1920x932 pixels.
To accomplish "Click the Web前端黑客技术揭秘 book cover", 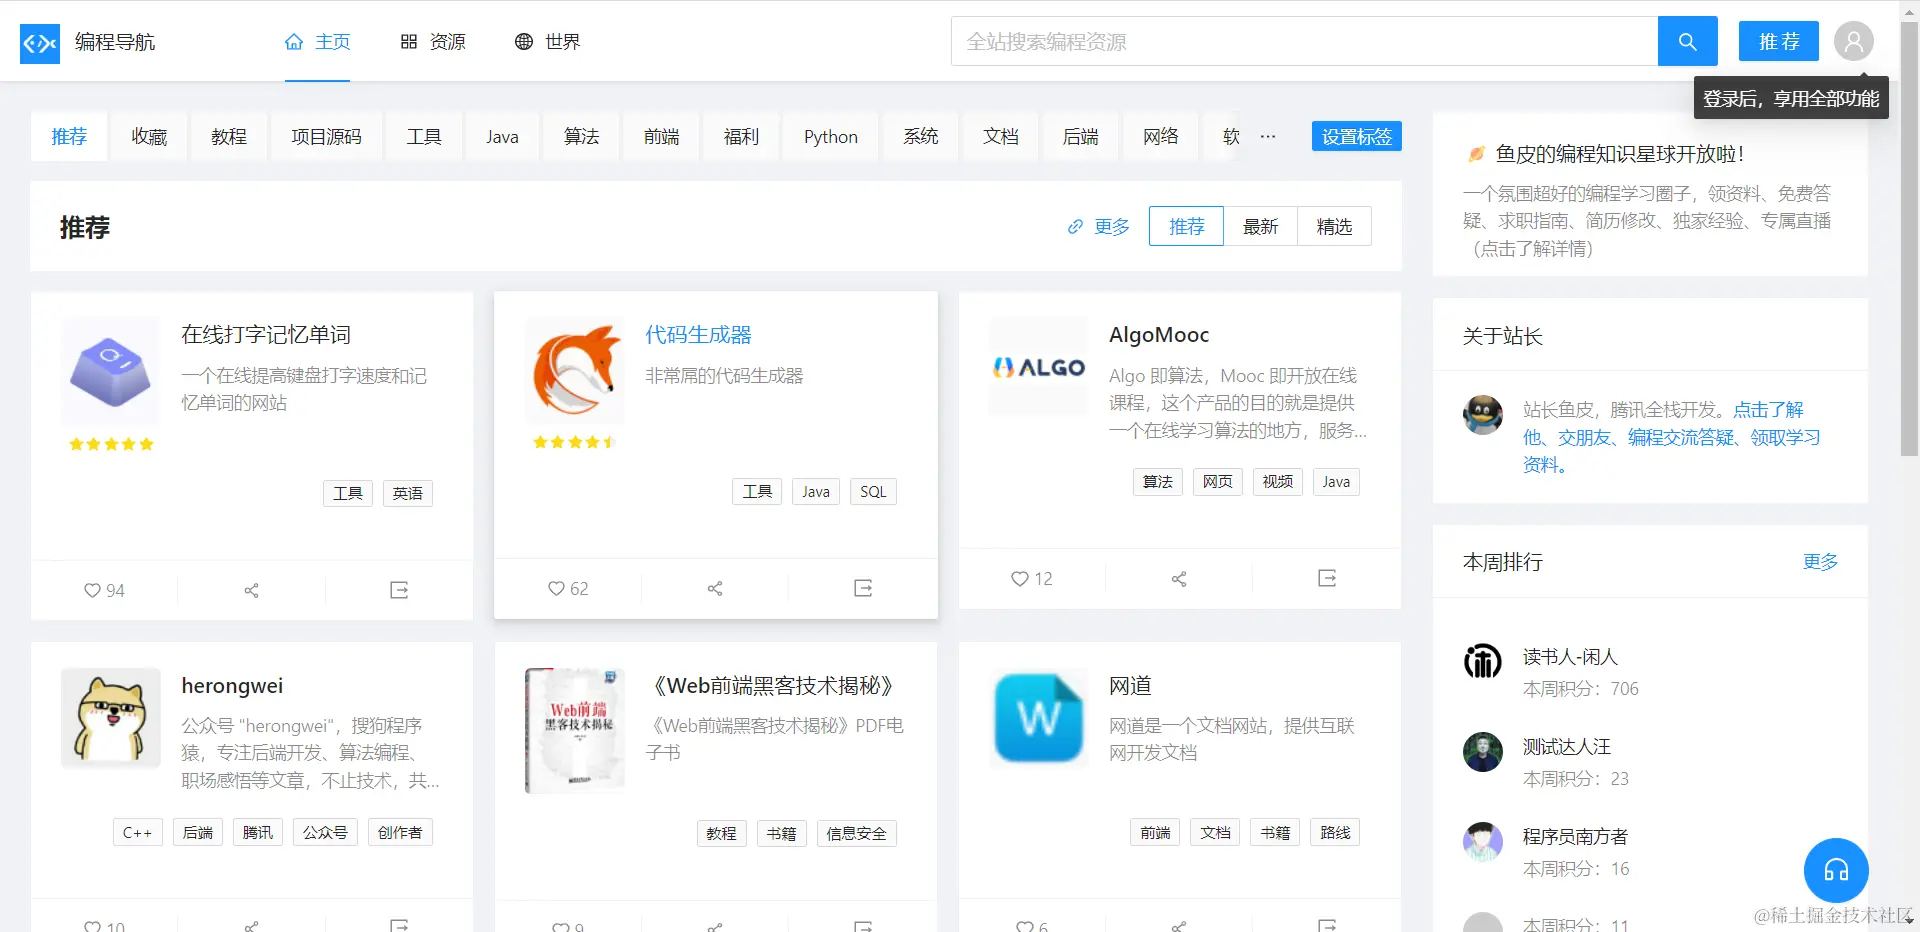I will 574,730.
